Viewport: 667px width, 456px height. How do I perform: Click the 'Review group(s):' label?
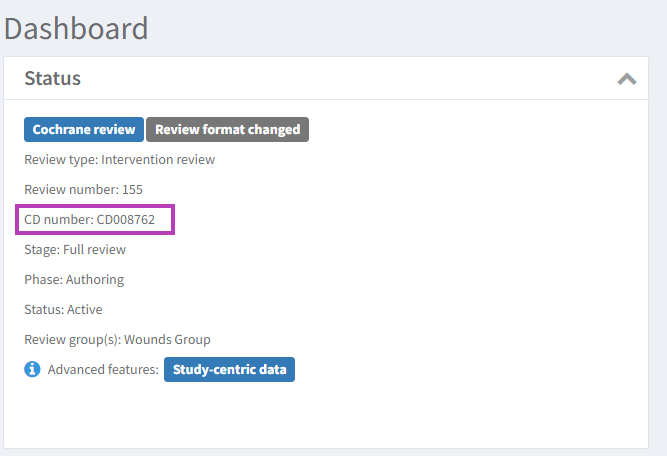[72, 339]
